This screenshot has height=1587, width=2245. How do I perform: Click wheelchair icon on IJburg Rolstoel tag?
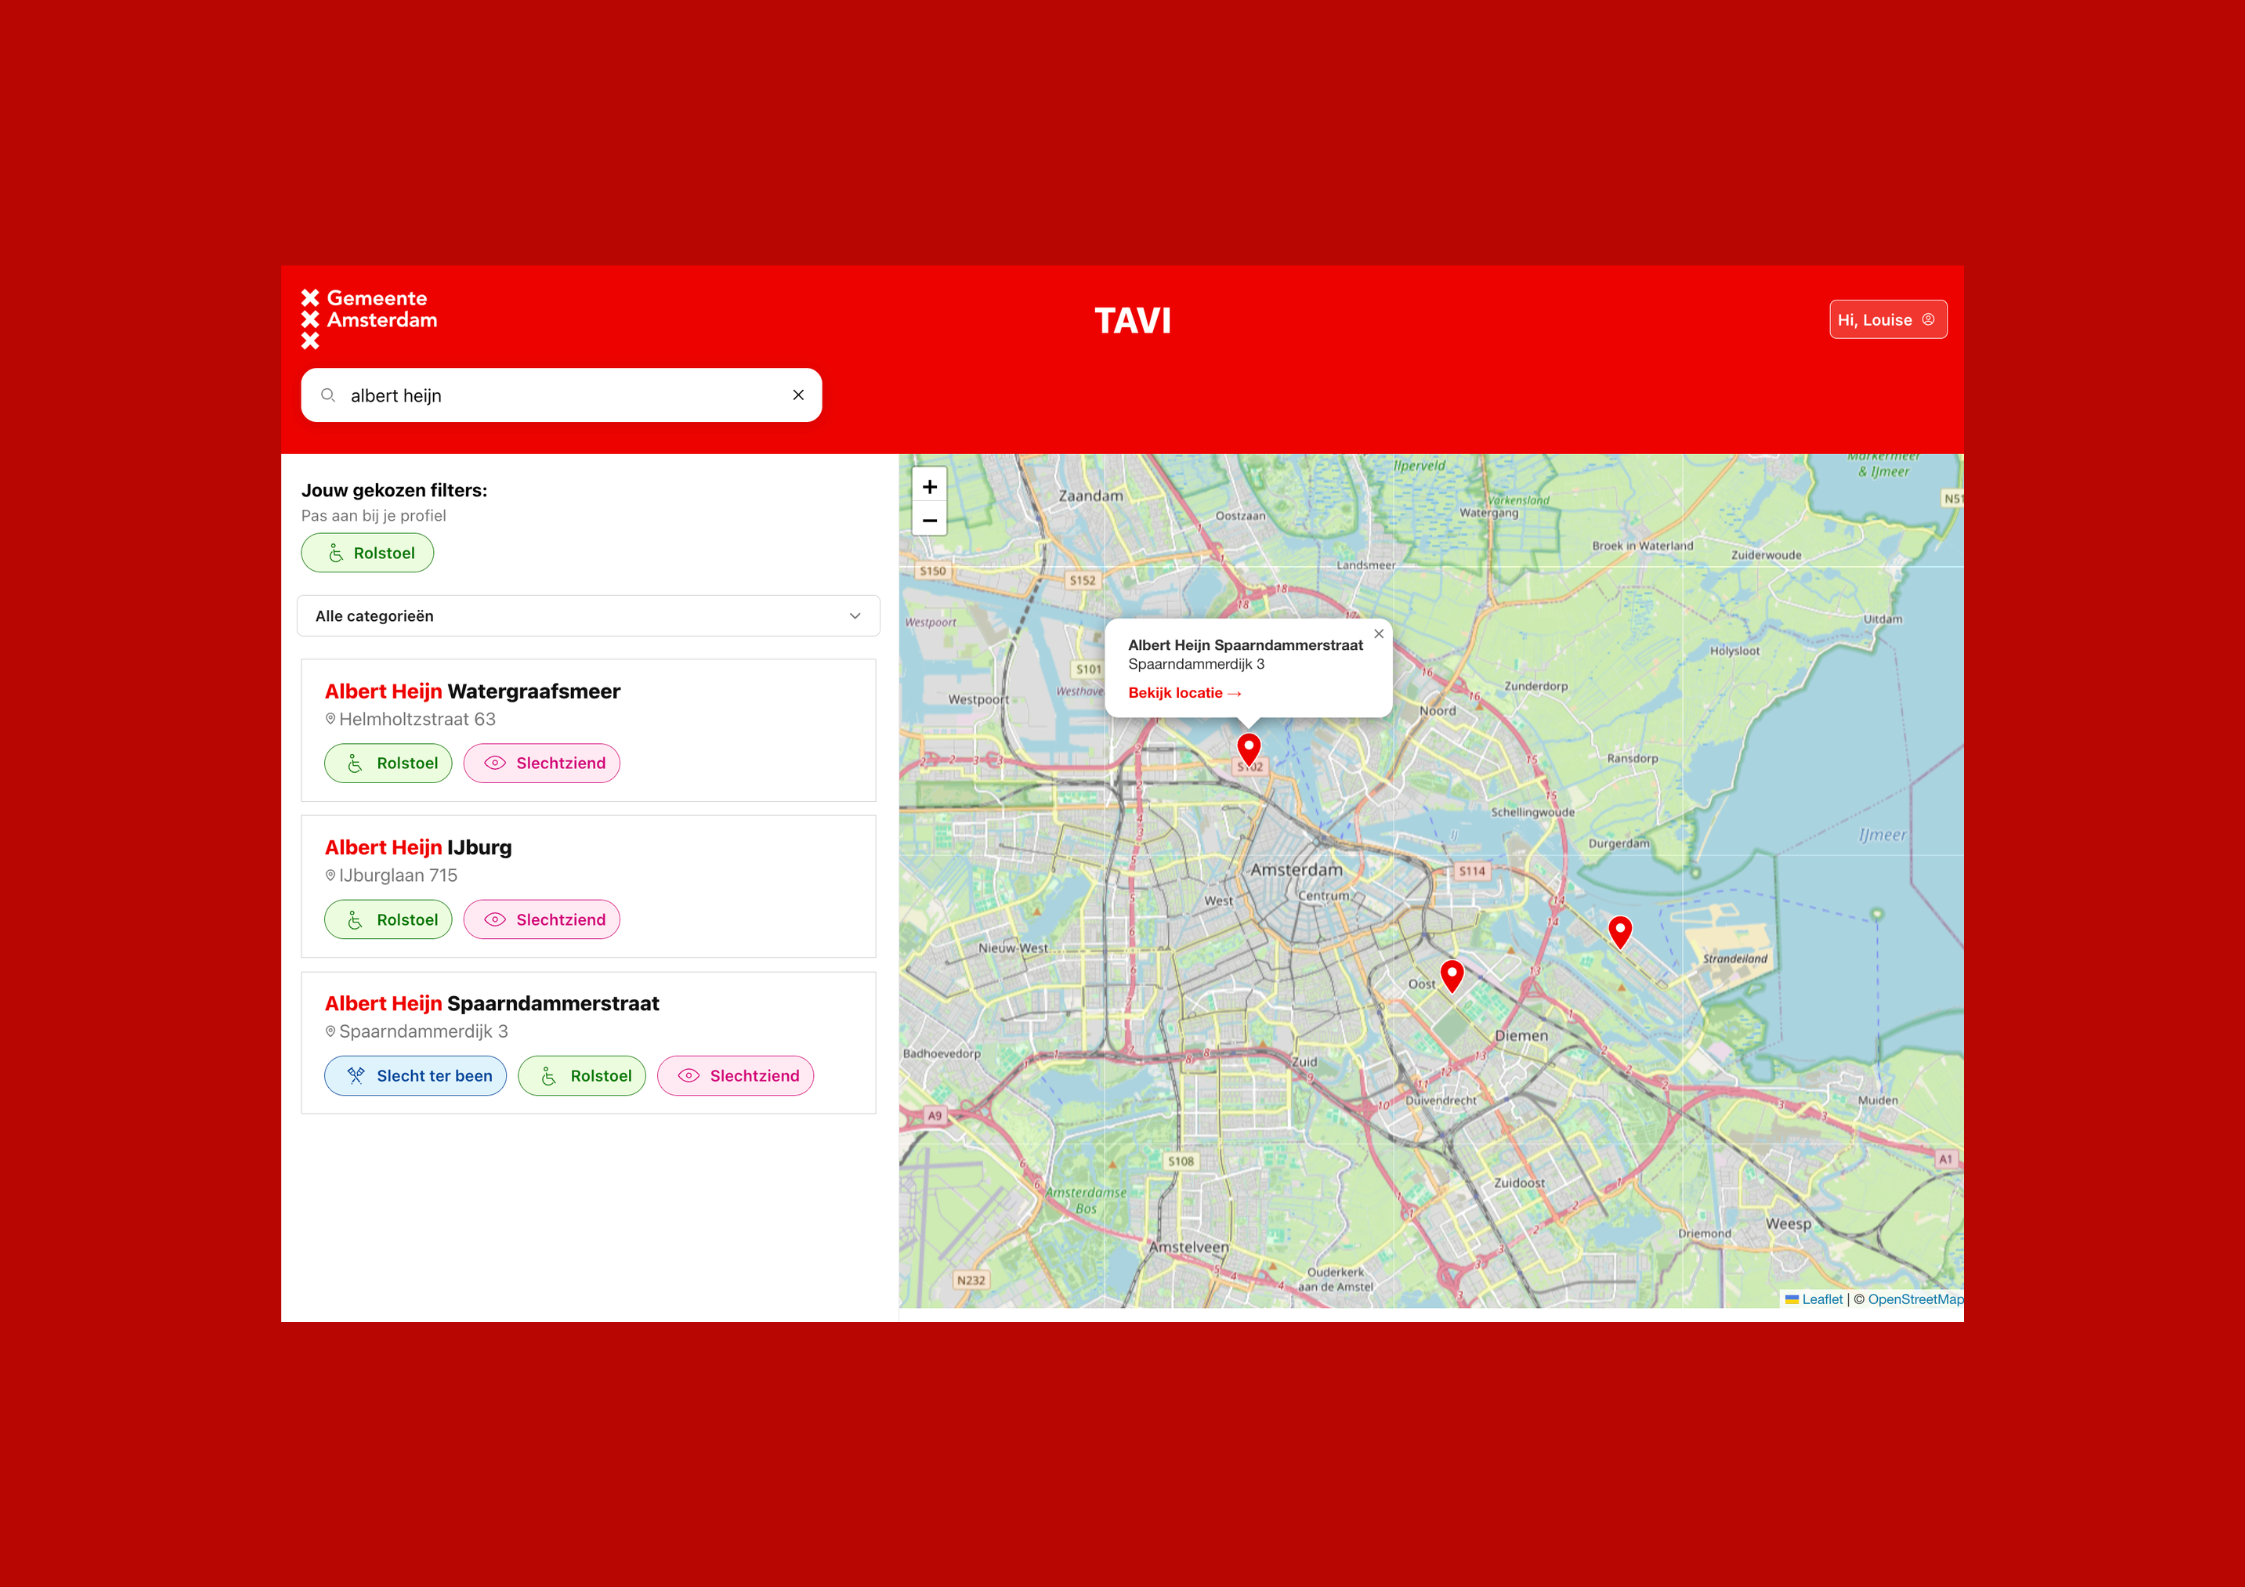[356, 919]
